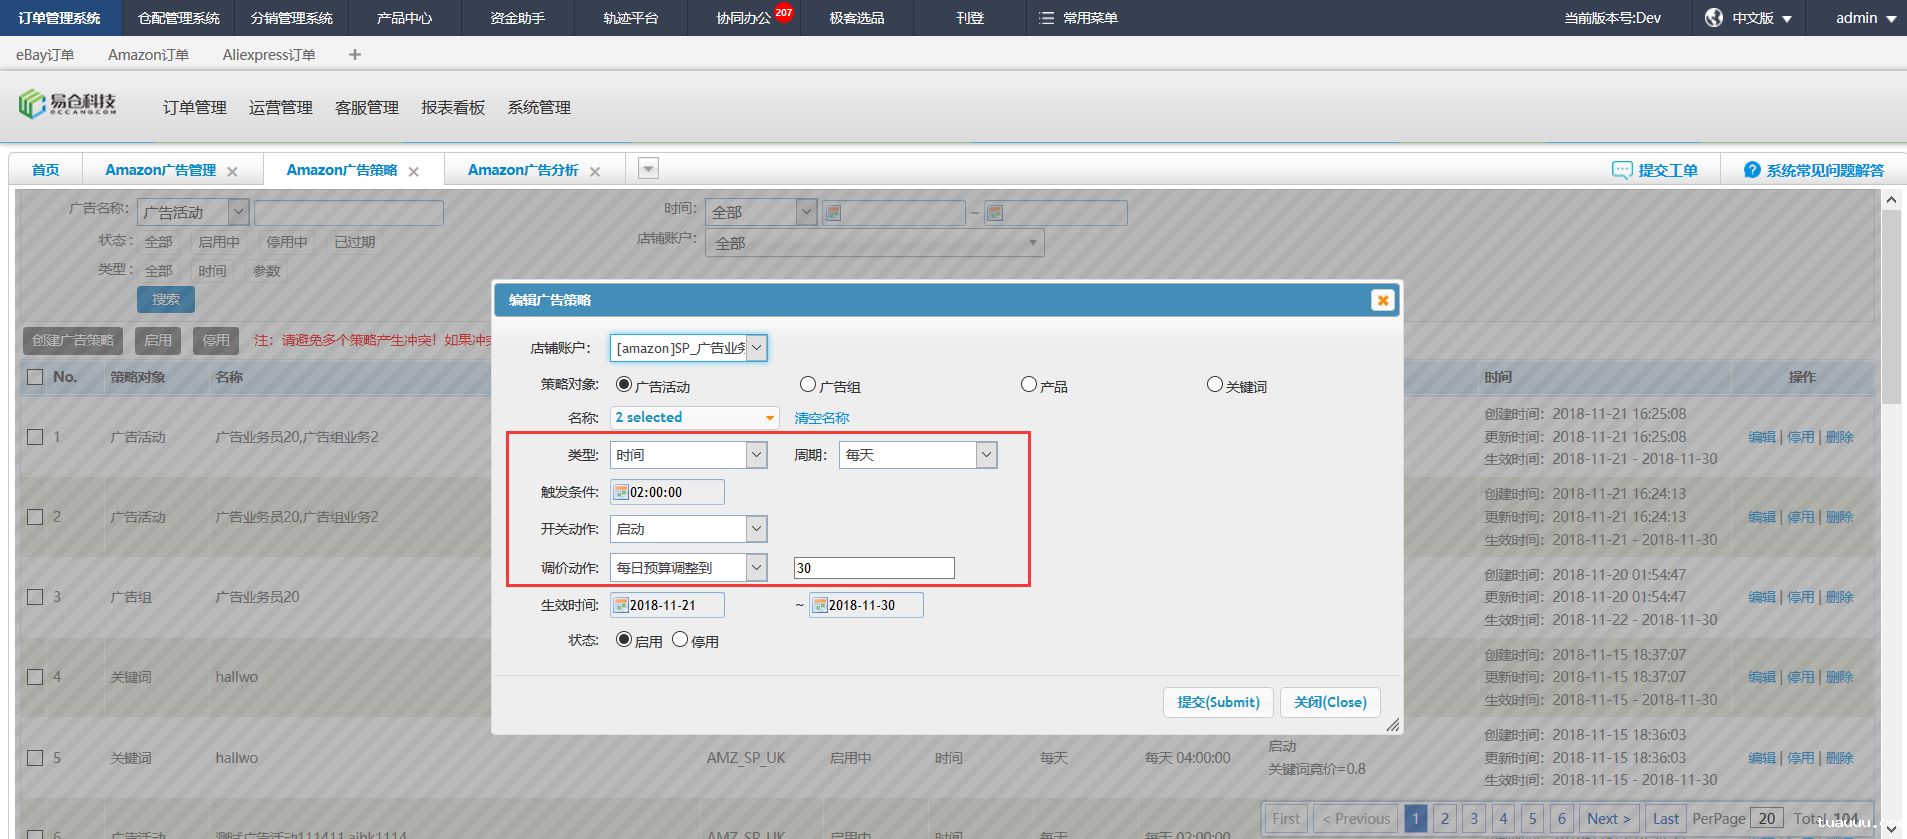Open the 报表看板 menu
Image resolution: width=1907 pixels, height=839 pixels.
[452, 107]
